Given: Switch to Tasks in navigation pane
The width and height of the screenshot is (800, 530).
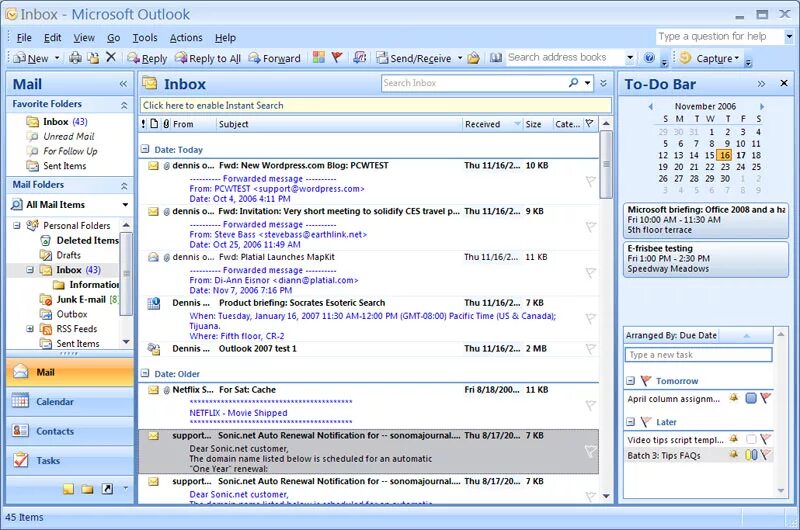Looking at the screenshot, I should 70,461.
